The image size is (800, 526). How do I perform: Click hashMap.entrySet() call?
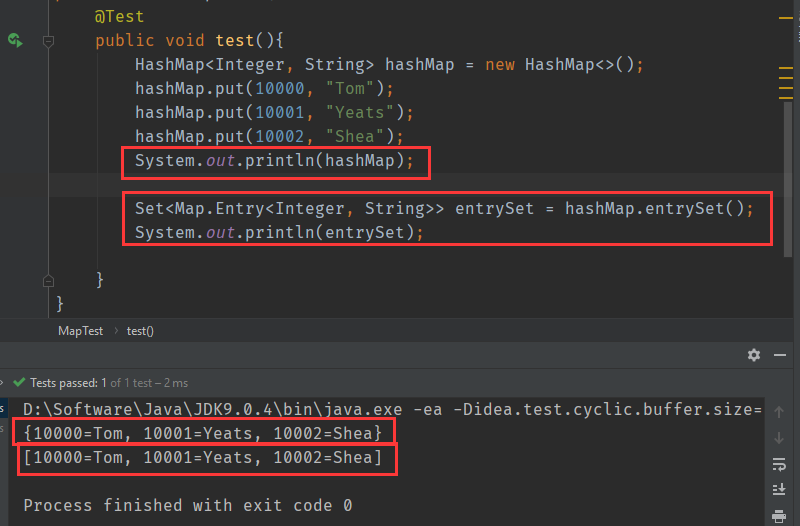[x=655, y=209]
